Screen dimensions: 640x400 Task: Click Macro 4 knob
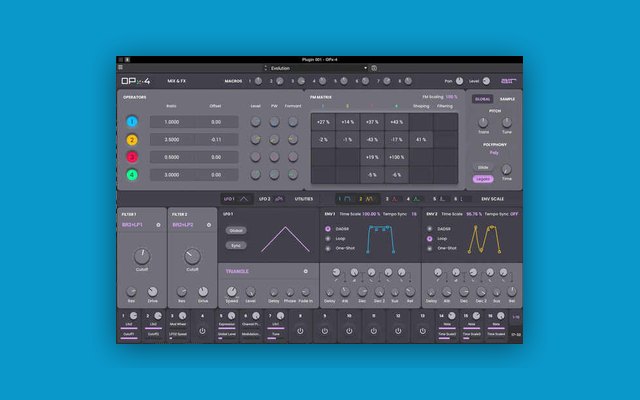pos(322,81)
